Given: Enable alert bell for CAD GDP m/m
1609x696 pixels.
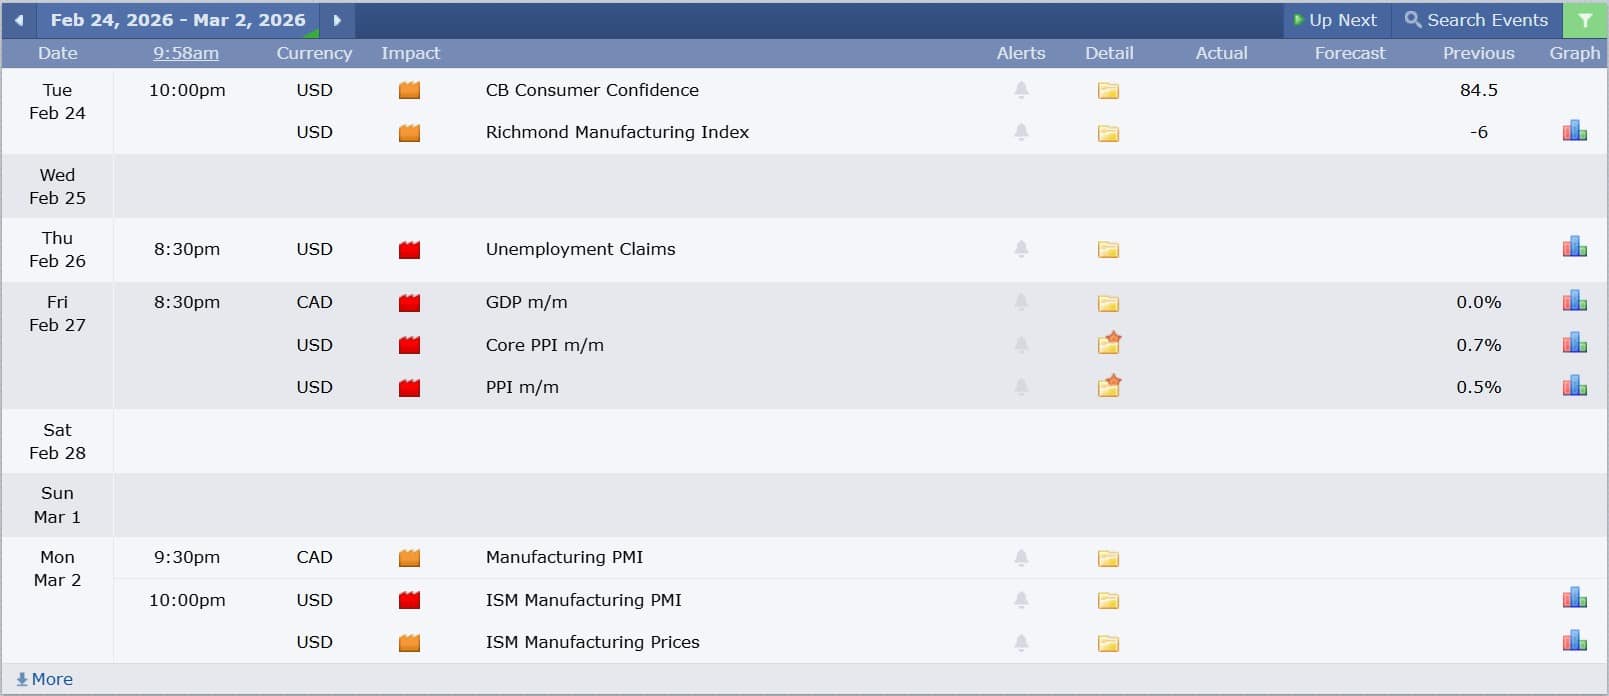Looking at the screenshot, I should (1021, 302).
